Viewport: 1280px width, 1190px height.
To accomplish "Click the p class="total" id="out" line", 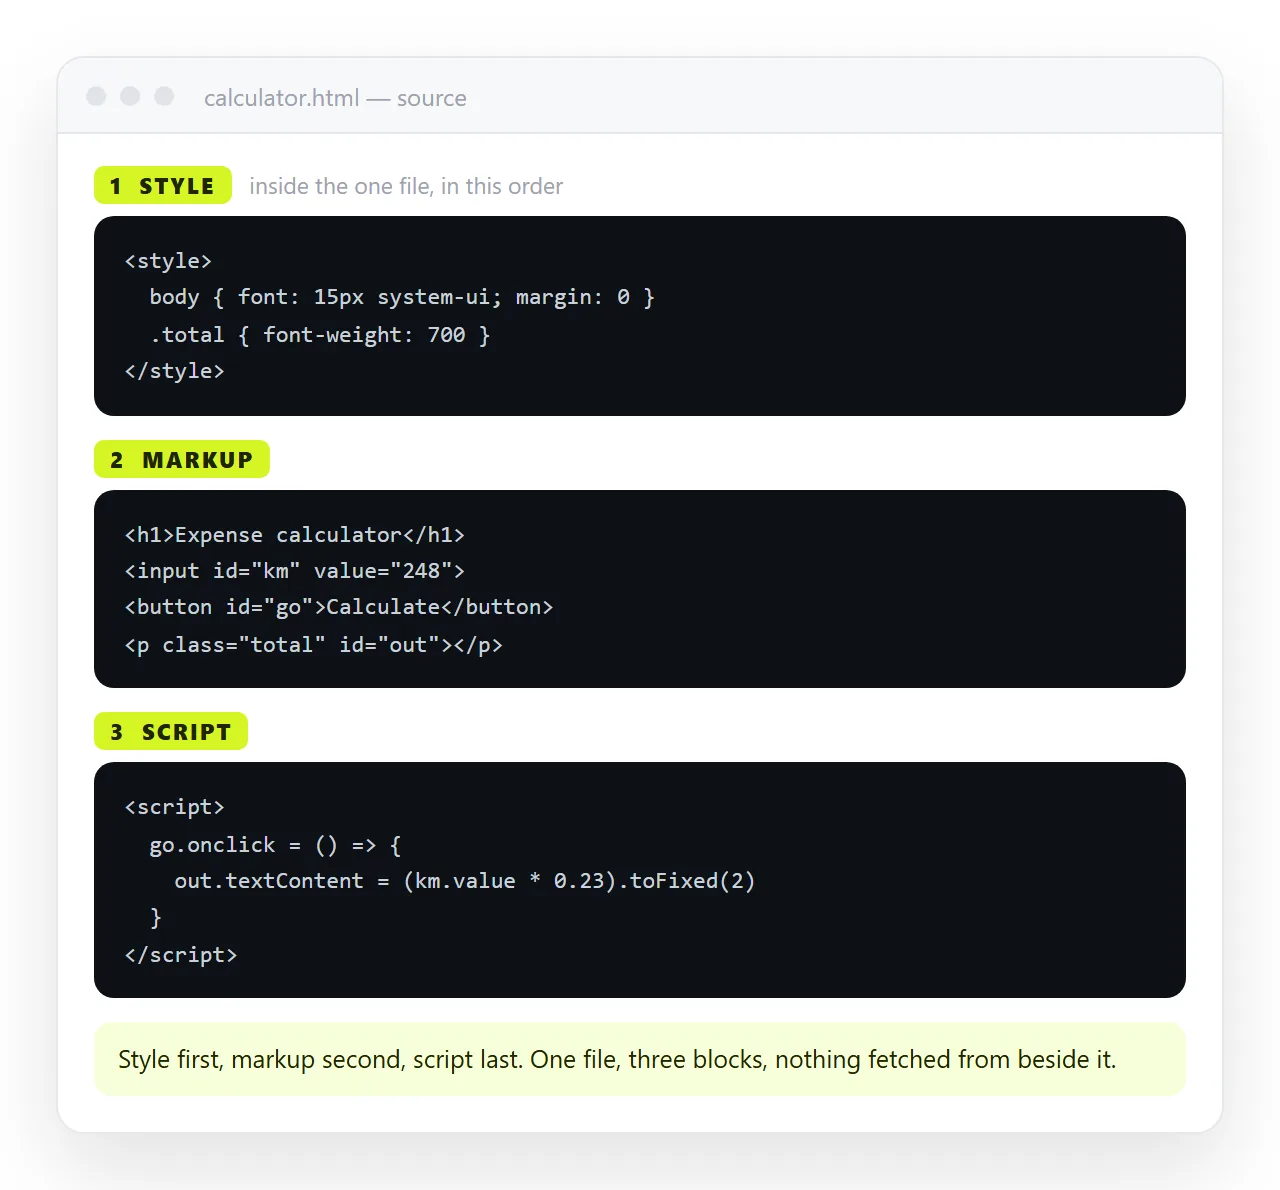I will point(314,645).
